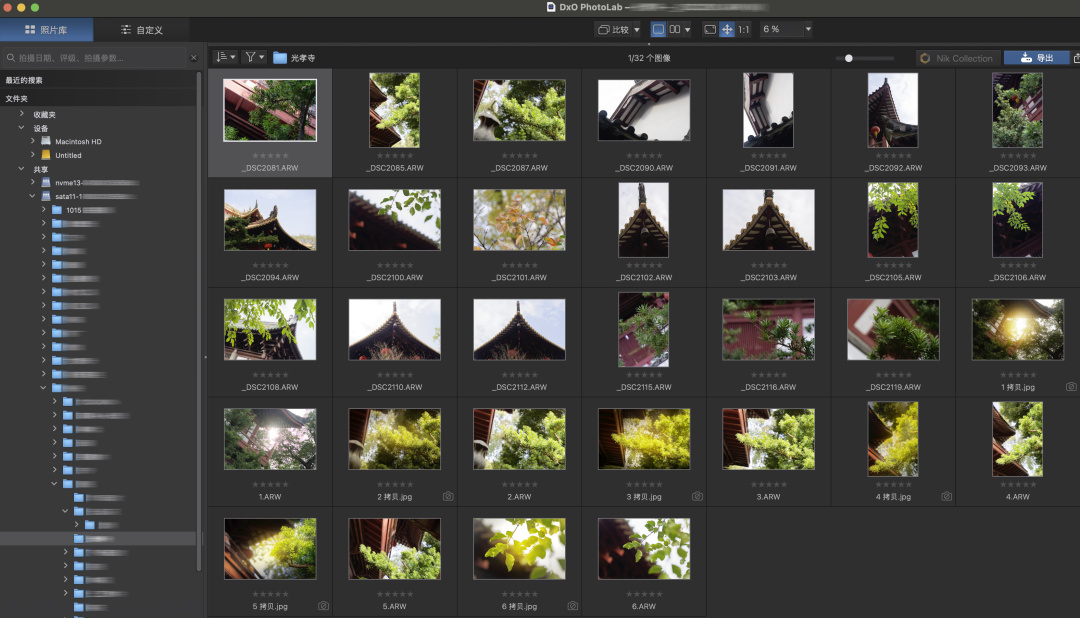
Task: Switch to the 自定义 tab
Action: click(141, 30)
